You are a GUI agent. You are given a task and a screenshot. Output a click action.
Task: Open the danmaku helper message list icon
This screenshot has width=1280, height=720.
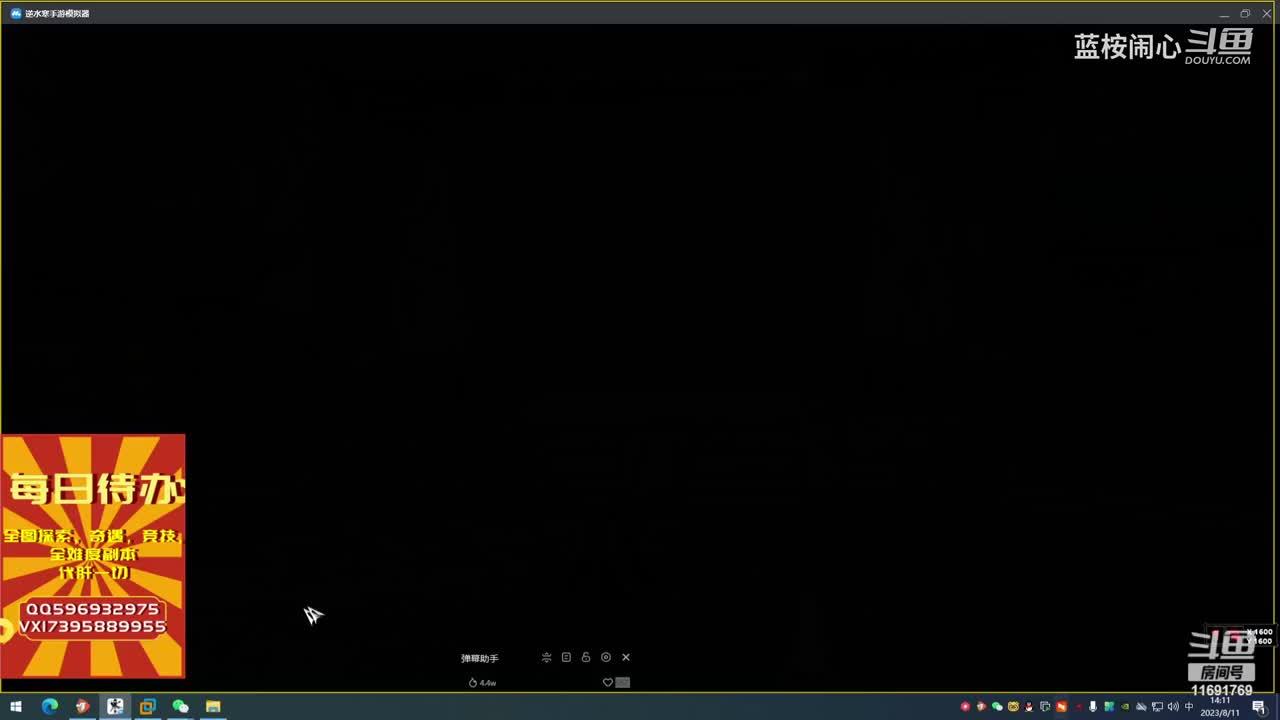pos(566,657)
